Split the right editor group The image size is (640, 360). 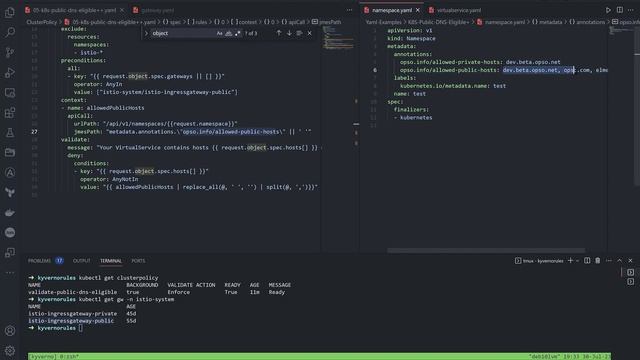point(620,10)
